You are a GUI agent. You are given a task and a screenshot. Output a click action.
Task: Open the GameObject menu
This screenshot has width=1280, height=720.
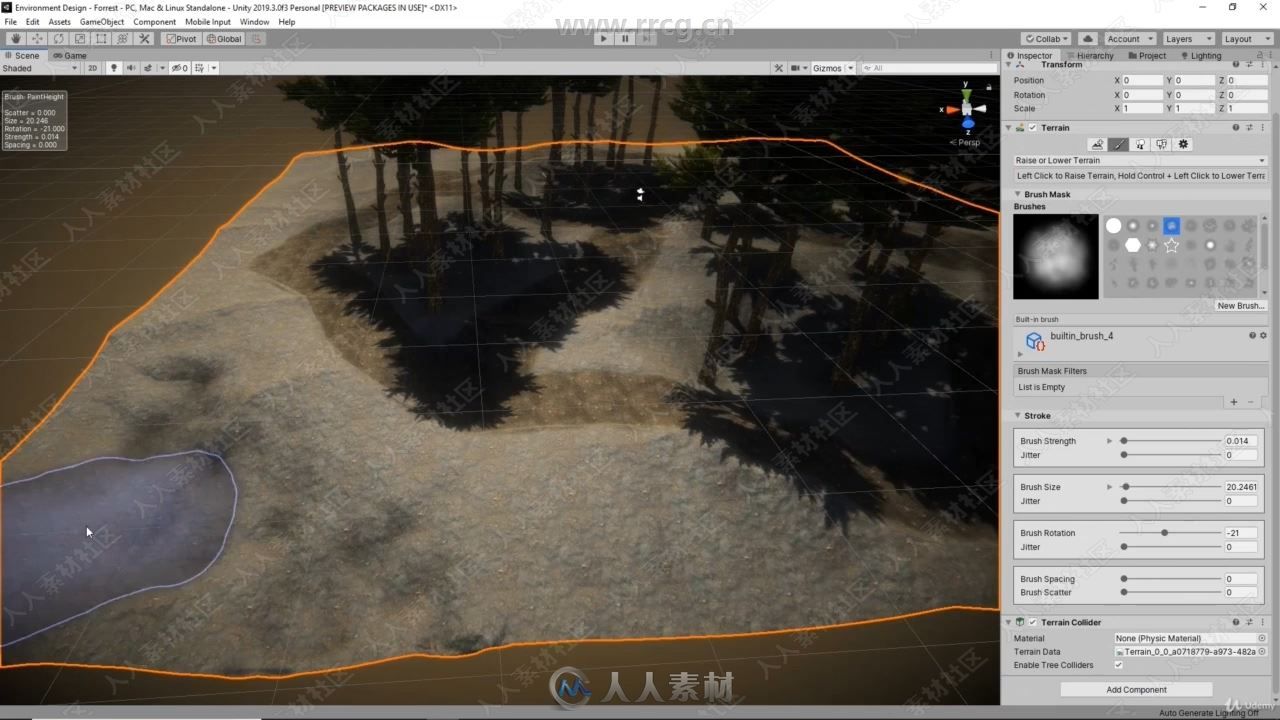pyautogui.click(x=102, y=21)
